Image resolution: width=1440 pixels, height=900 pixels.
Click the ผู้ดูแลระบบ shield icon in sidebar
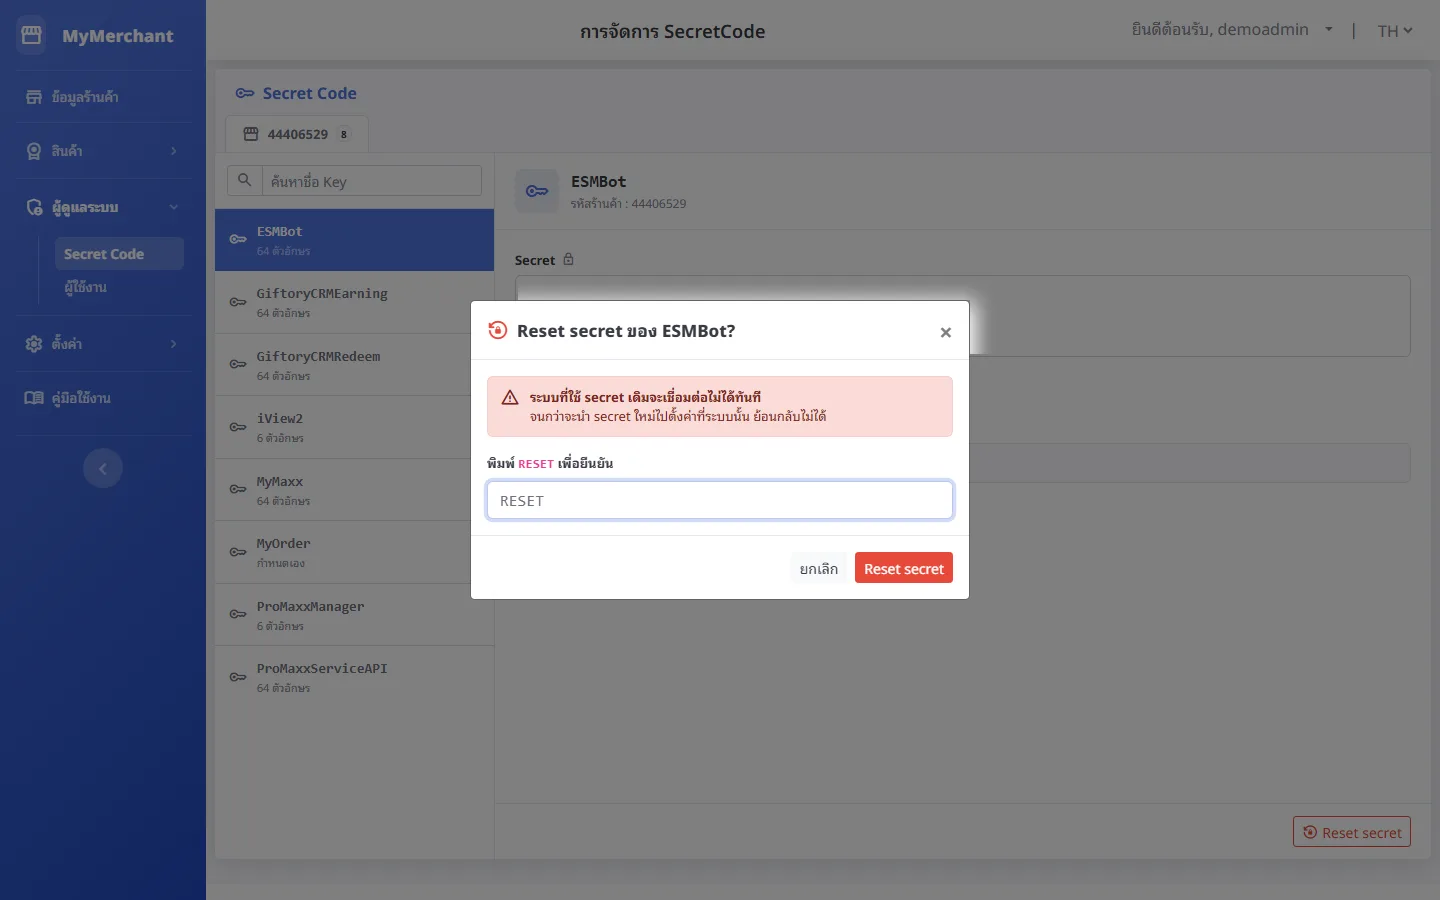pyautogui.click(x=34, y=207)
